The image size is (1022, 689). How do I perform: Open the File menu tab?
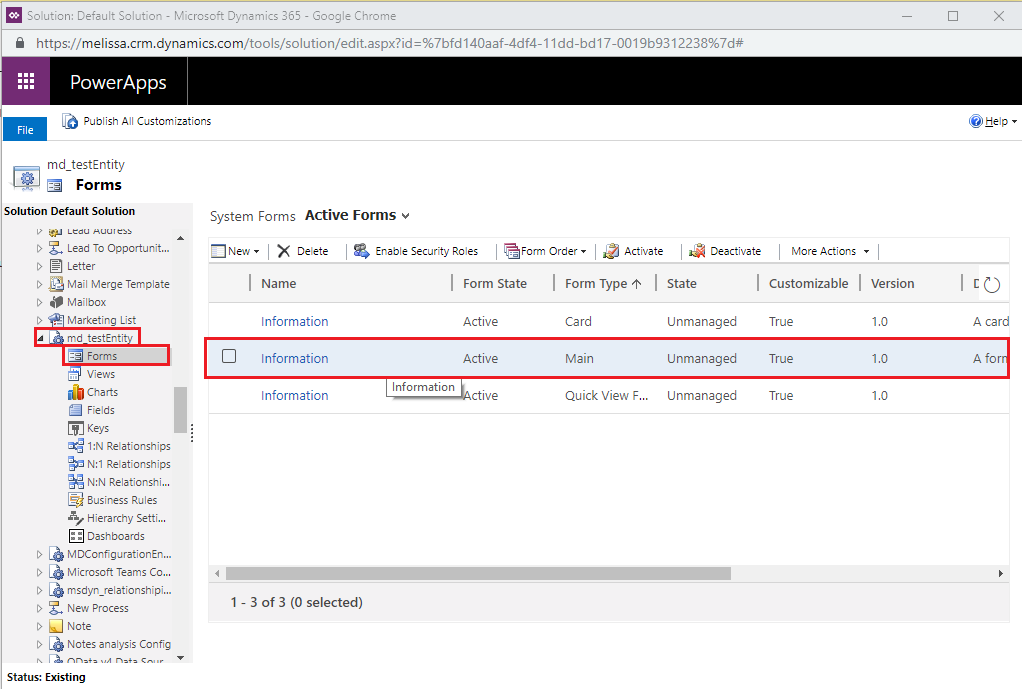click(25, 130)
